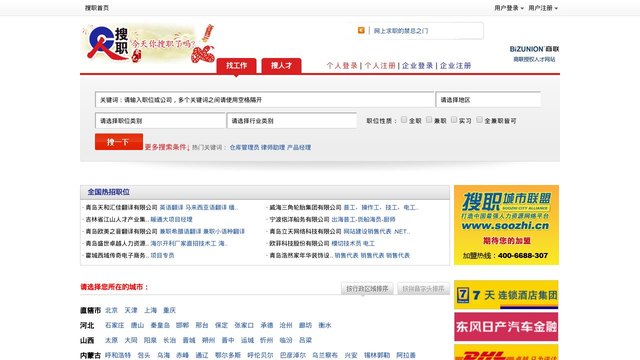This screenshot has width=640, height=360.
Task: Check the 兼职 checkbox
Action: [429, 120]
